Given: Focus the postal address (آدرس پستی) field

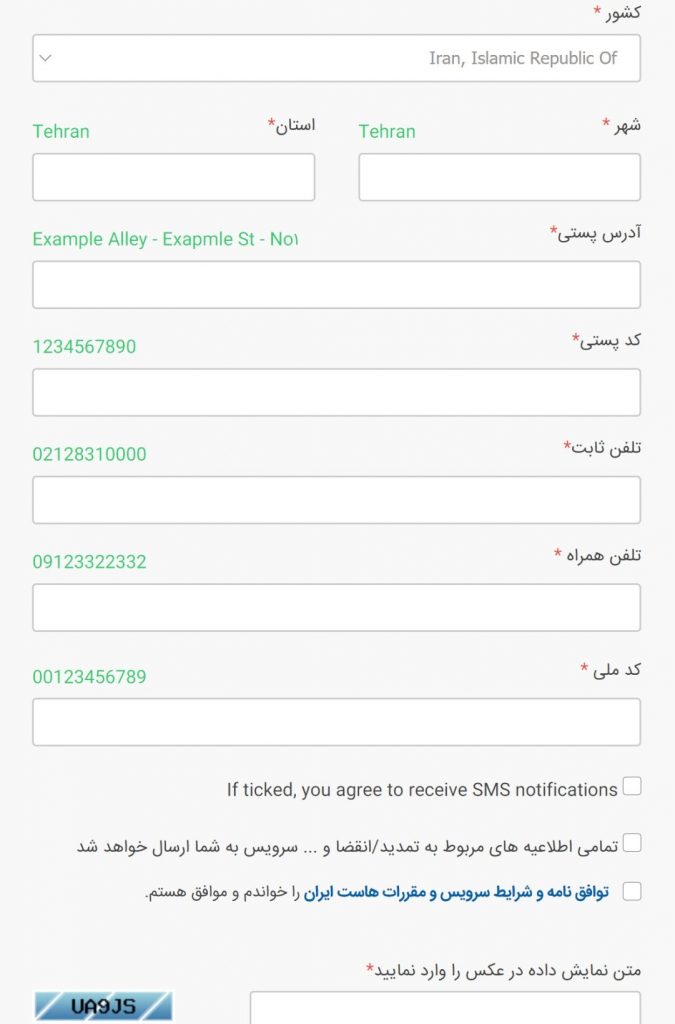Looking at the screenshot, I should [336, 285].
